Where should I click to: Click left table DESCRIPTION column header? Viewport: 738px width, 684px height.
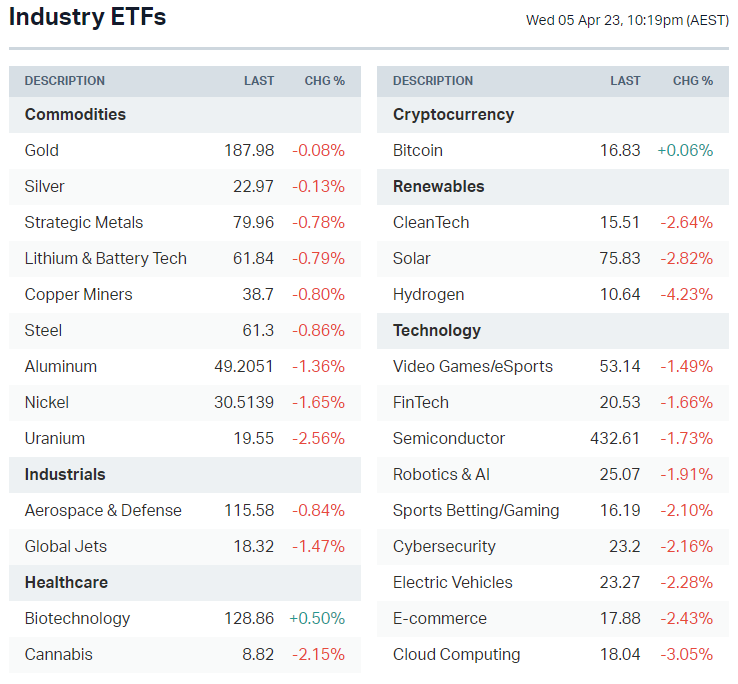coord(65,81)
